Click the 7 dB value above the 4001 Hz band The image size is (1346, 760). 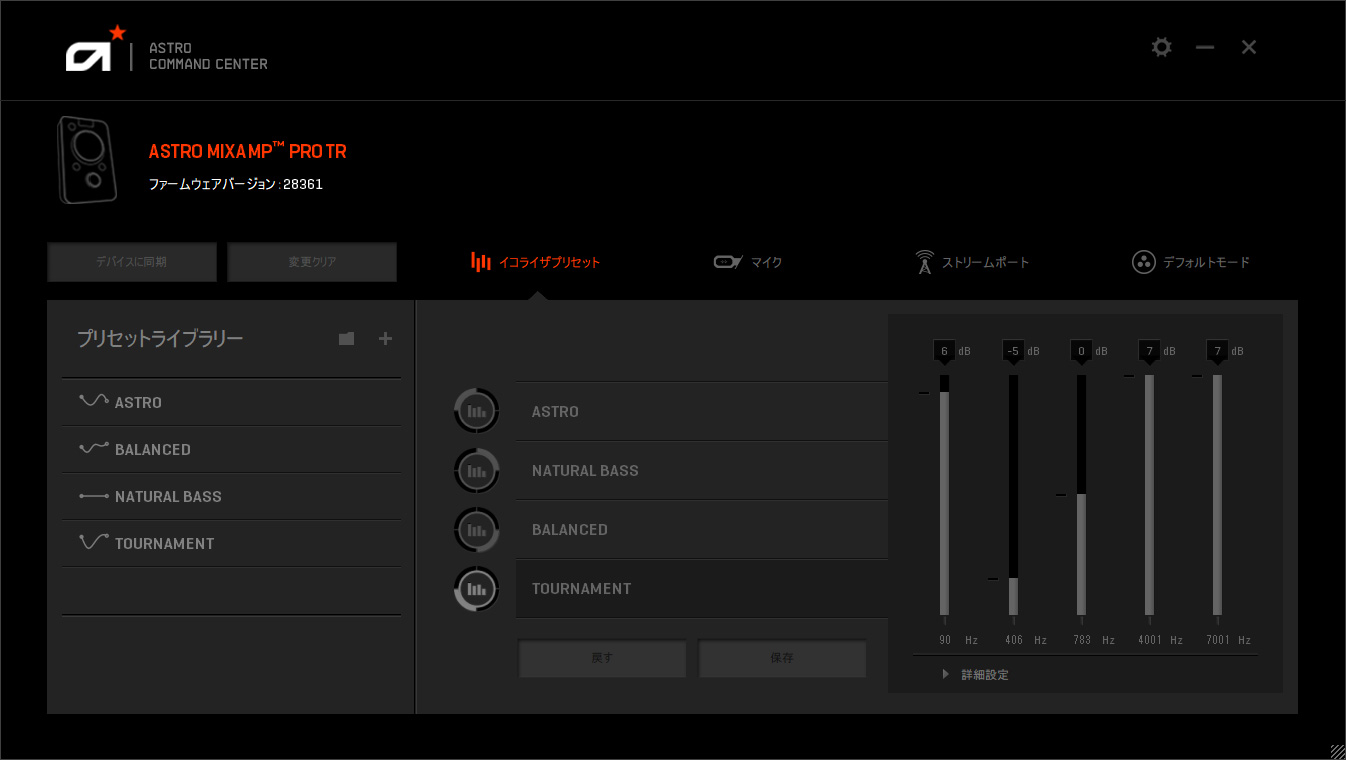pos(1149,351)
